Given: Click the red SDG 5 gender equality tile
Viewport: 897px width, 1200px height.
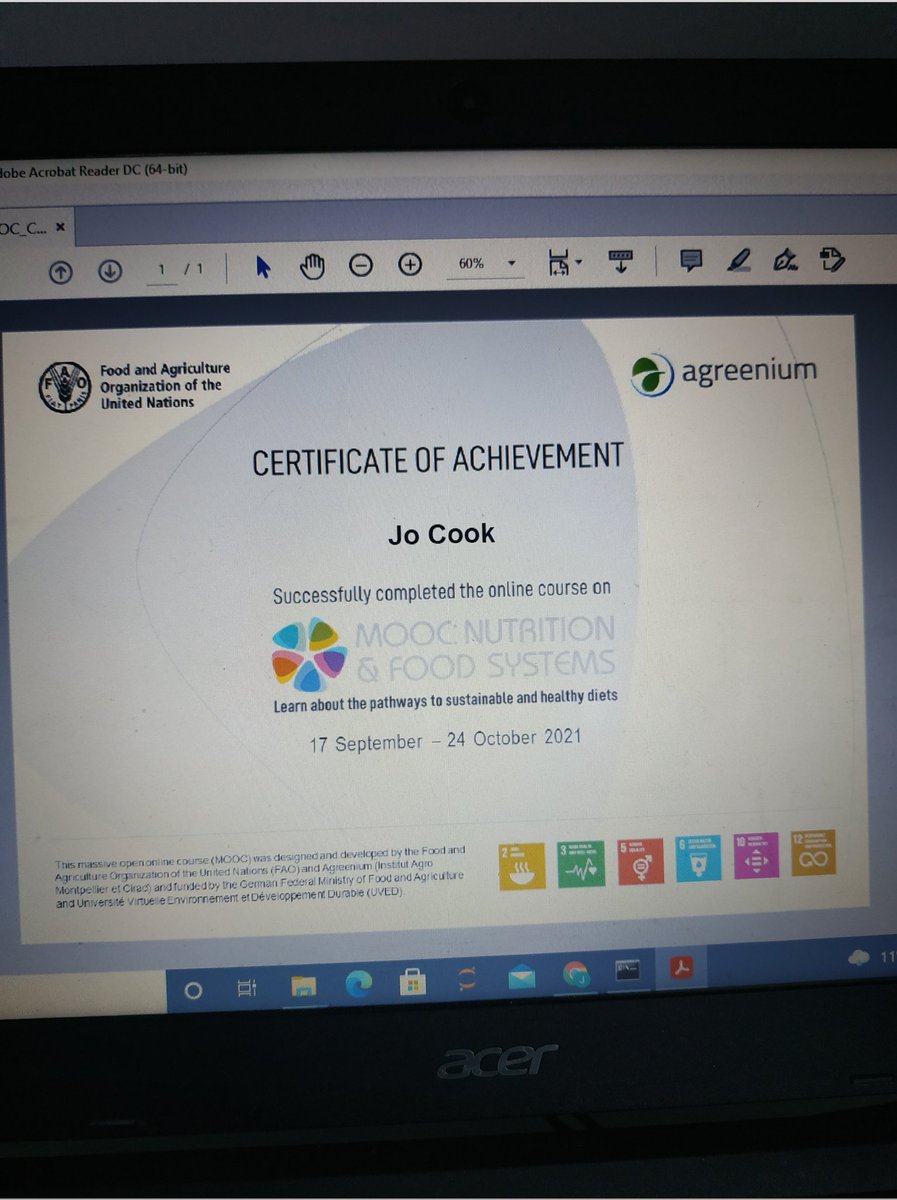Looking at the screenshot, I should pos(640,860).
